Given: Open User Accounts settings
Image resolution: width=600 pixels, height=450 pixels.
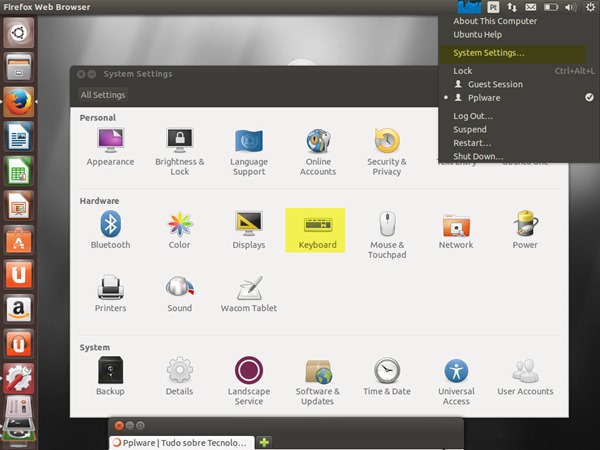Looking at the screenshot, I should [525, 376].
